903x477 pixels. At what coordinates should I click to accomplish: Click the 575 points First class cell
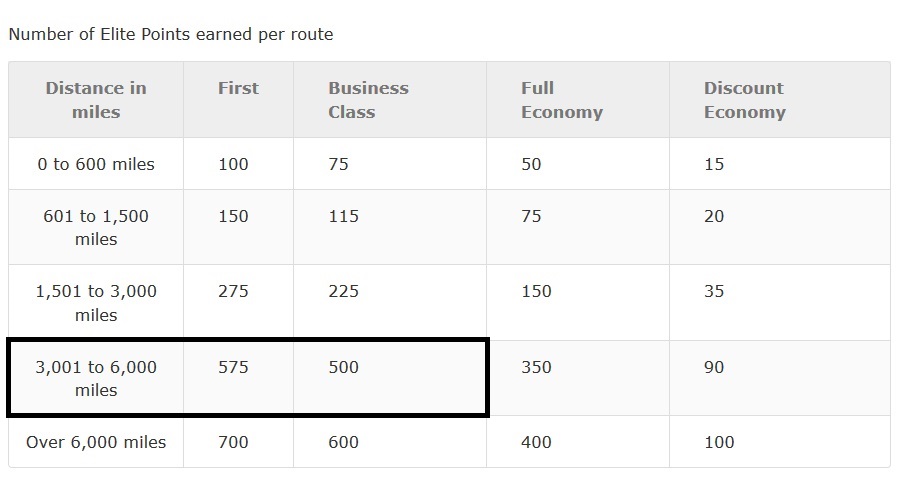point(233,367)
